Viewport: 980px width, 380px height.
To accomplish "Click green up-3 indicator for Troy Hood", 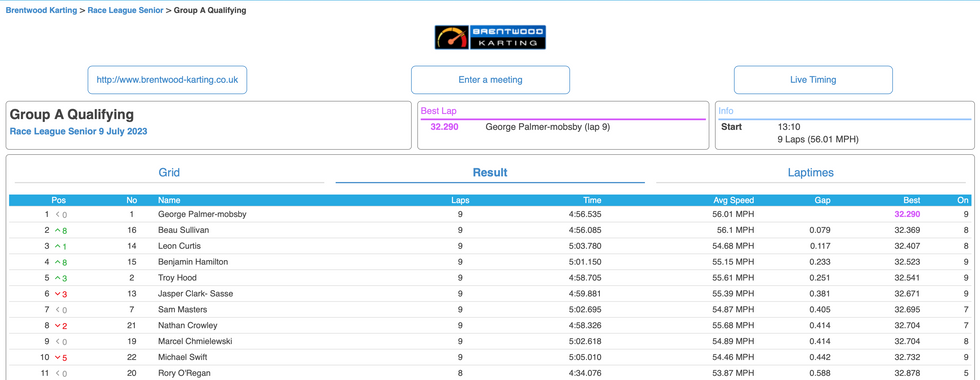I will tap(61, 278).
